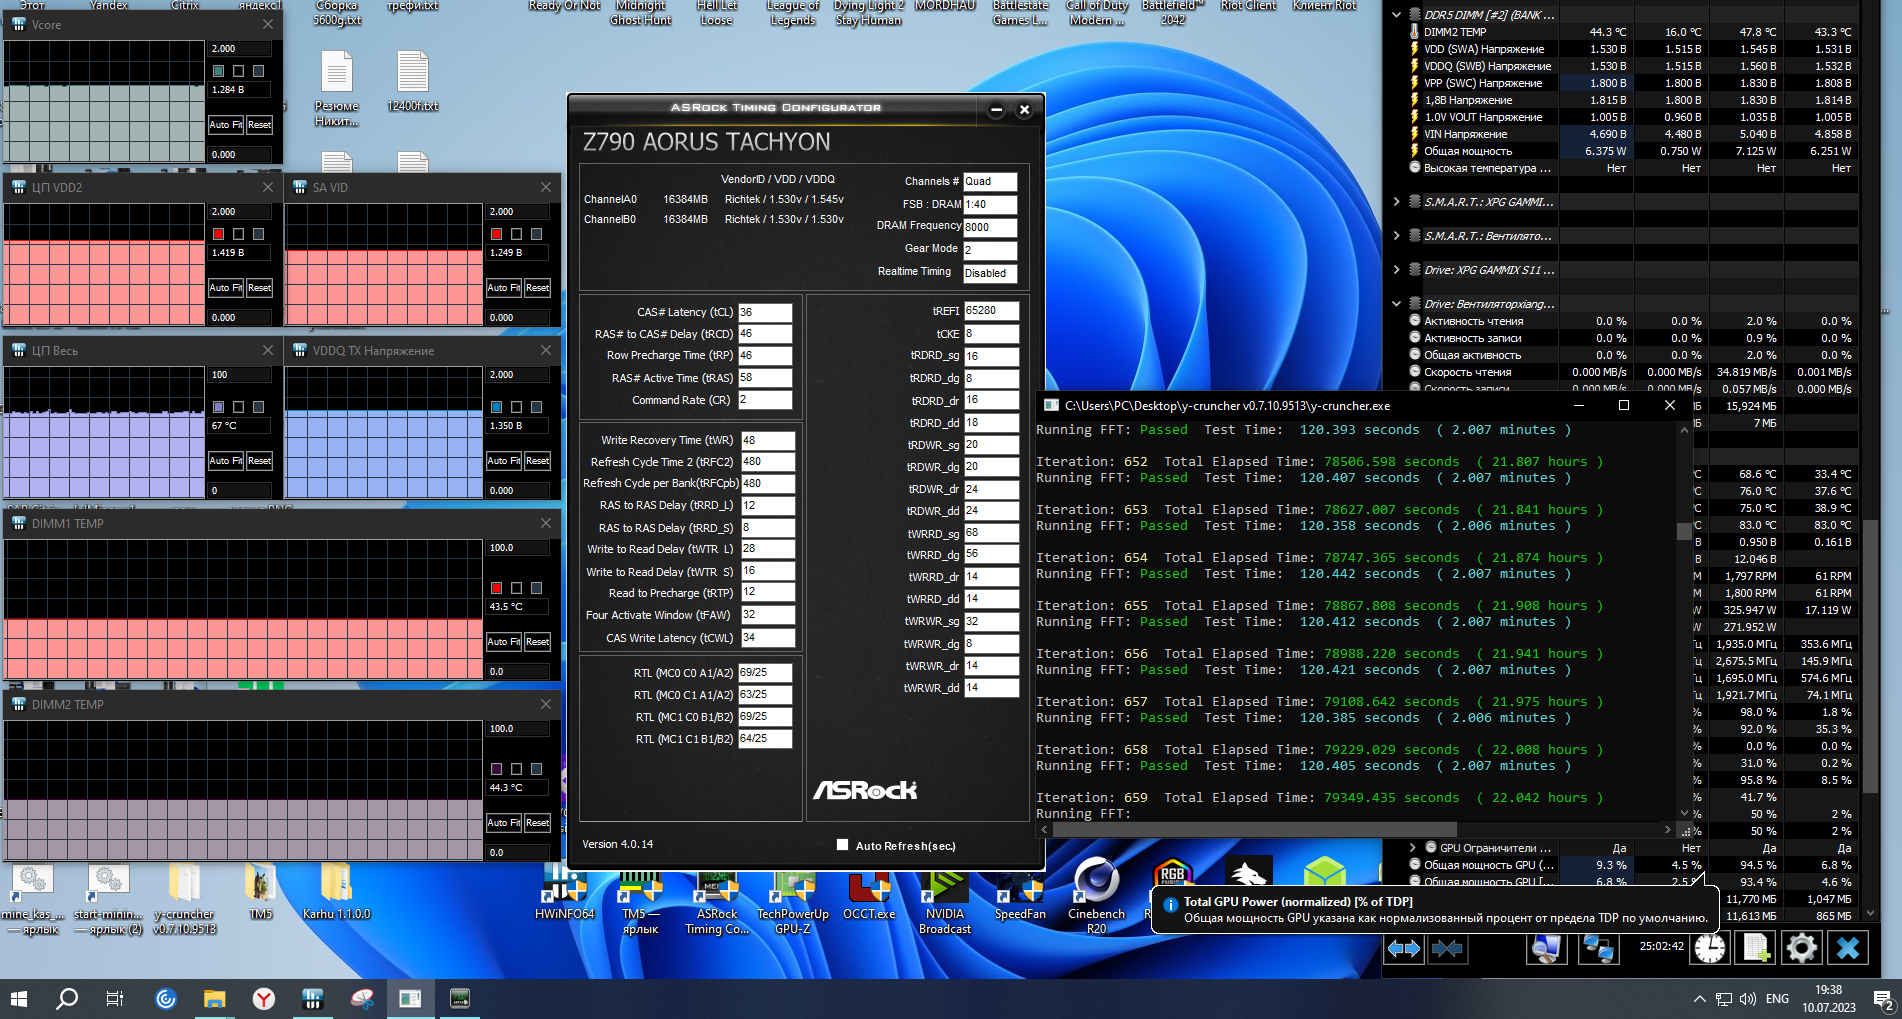1902x1019 pixels.
Task: Open HWiNFO sensor settings via the gear icon
Action: tap(1801, 948)
